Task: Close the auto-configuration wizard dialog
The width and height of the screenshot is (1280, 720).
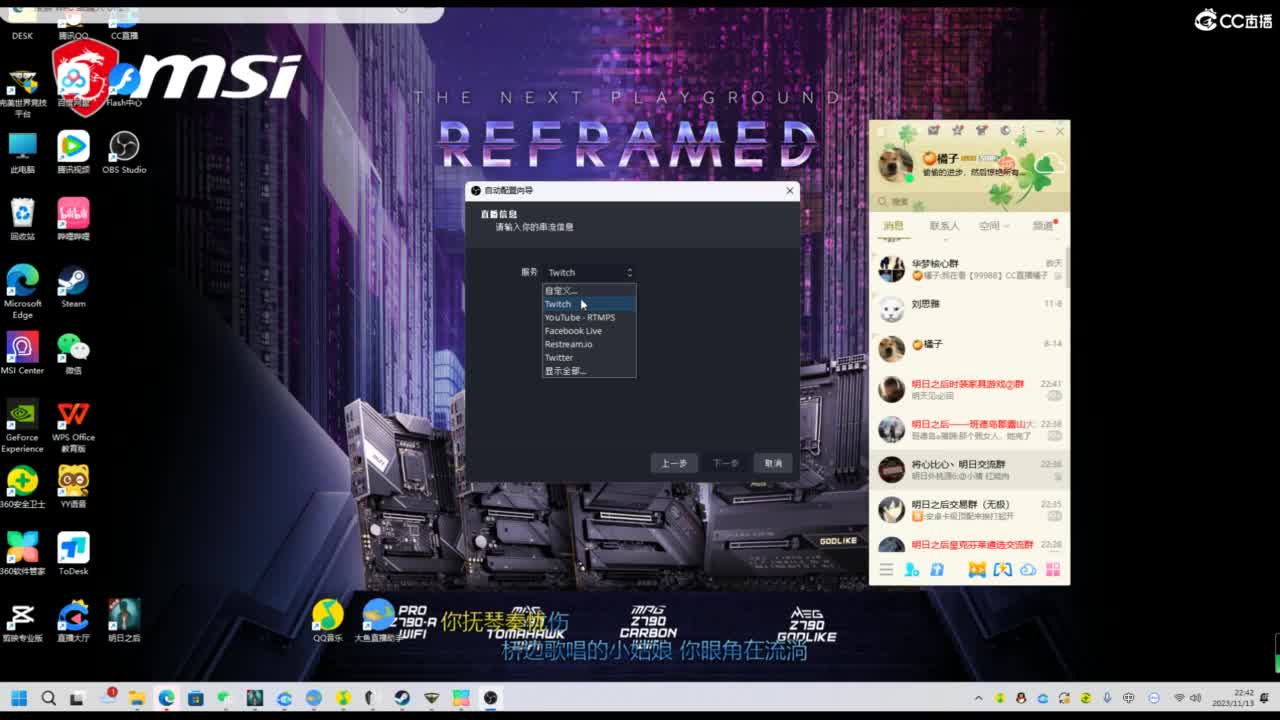Action: [x=789, y=190]
